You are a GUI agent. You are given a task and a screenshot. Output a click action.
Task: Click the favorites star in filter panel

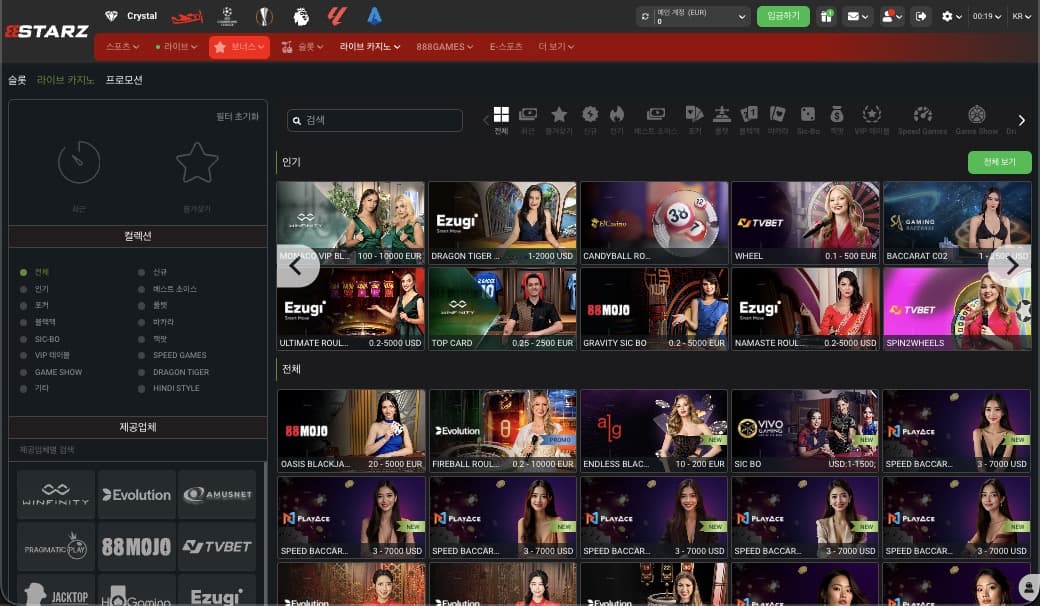(x=197, y=163)
